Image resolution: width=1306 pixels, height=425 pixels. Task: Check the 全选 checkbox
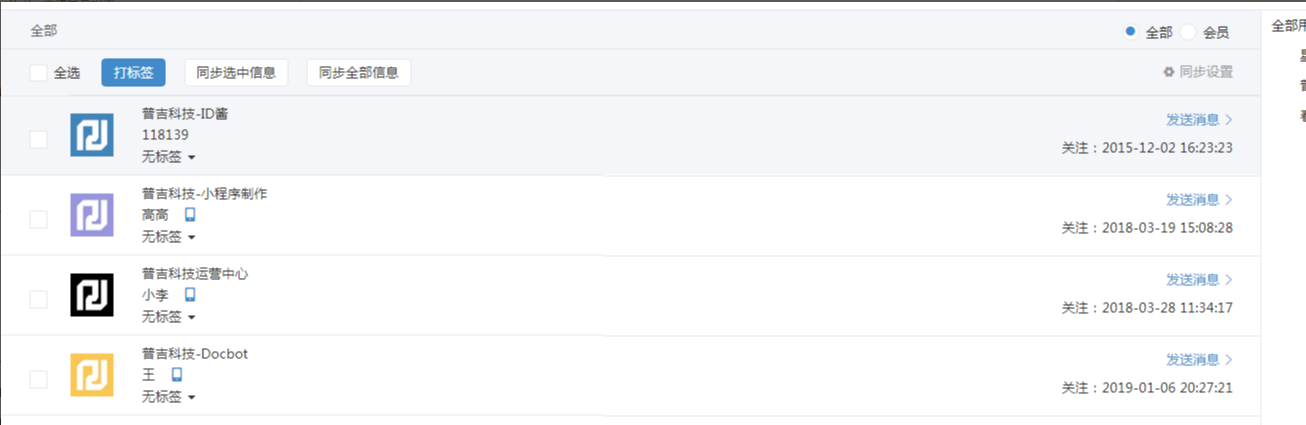[x=38, y=73]
